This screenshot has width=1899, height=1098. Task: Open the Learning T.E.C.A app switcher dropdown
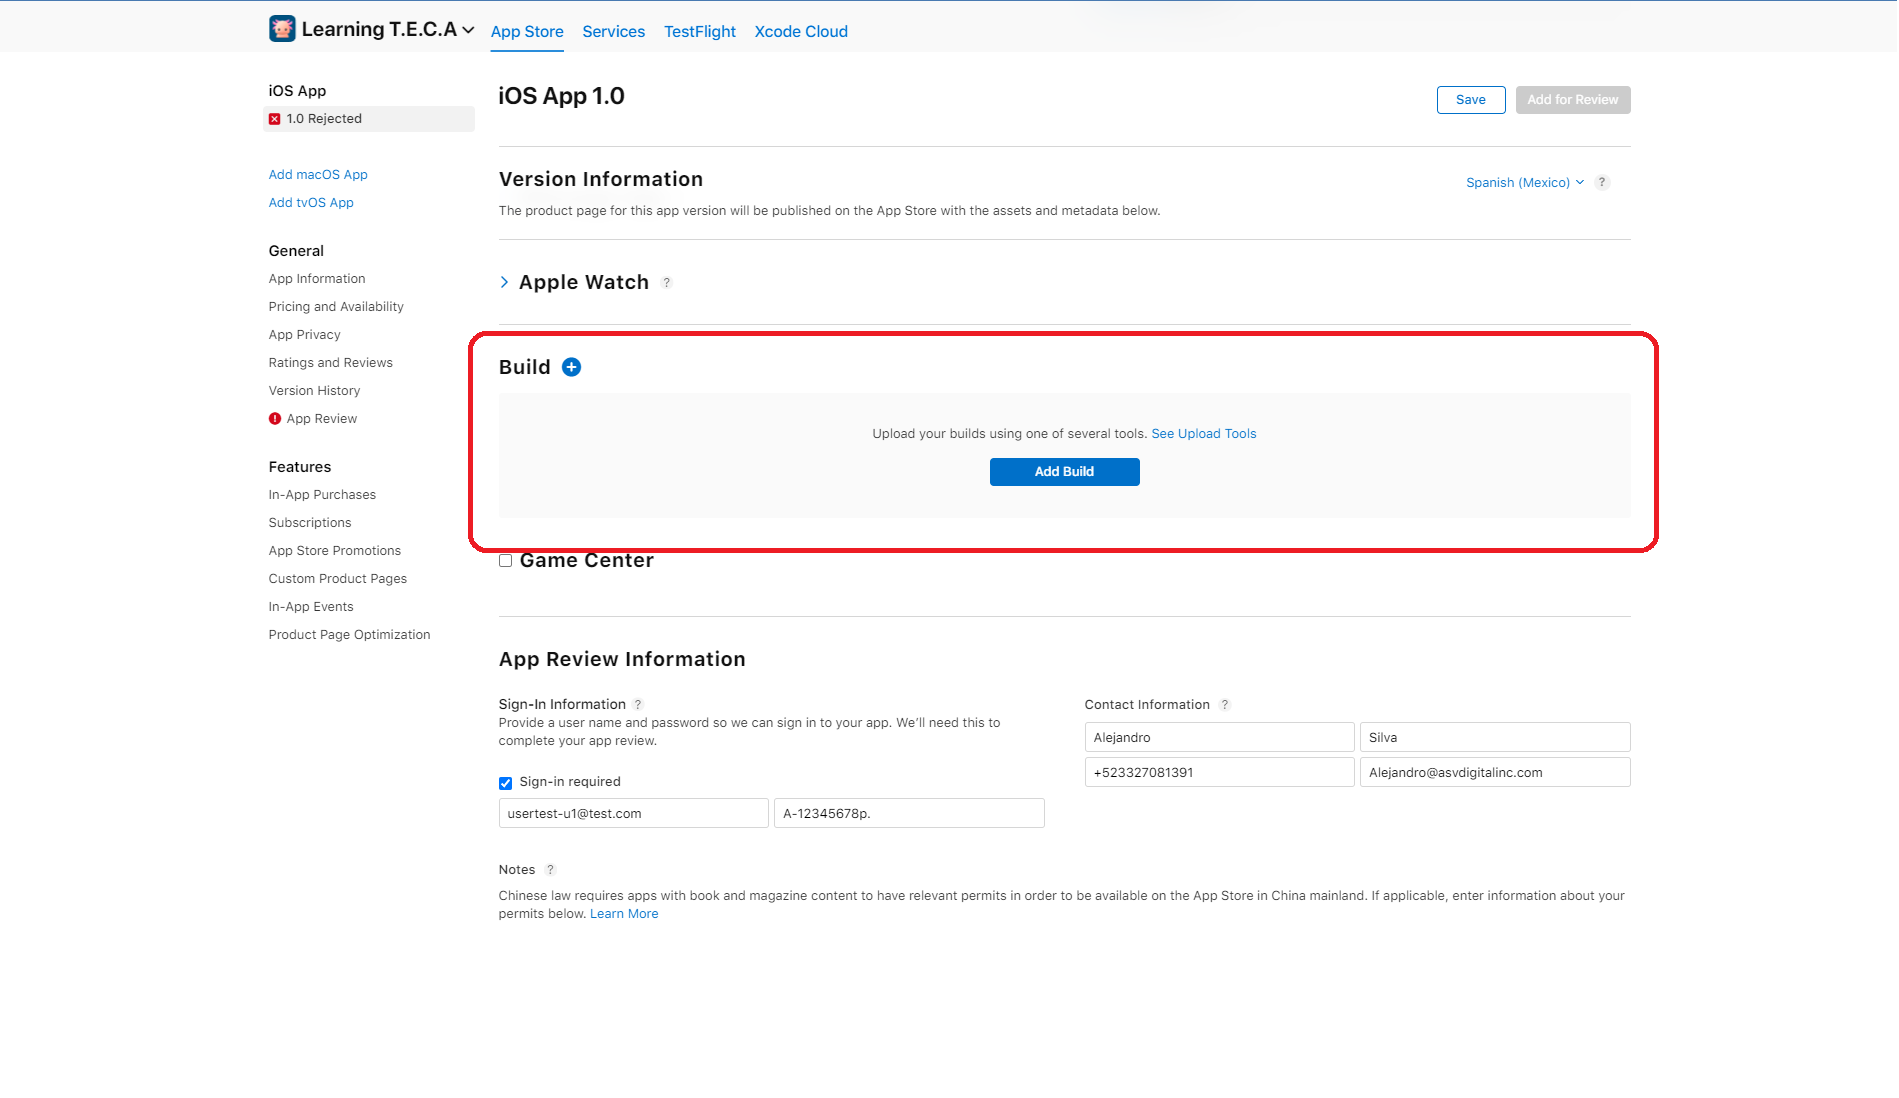pyautogui.click(x=468, y=30)
